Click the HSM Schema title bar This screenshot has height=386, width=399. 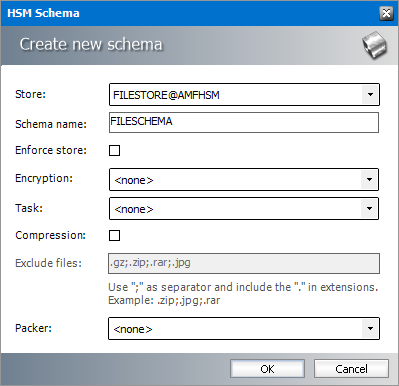pyautogui.click(x=199, y=13)
